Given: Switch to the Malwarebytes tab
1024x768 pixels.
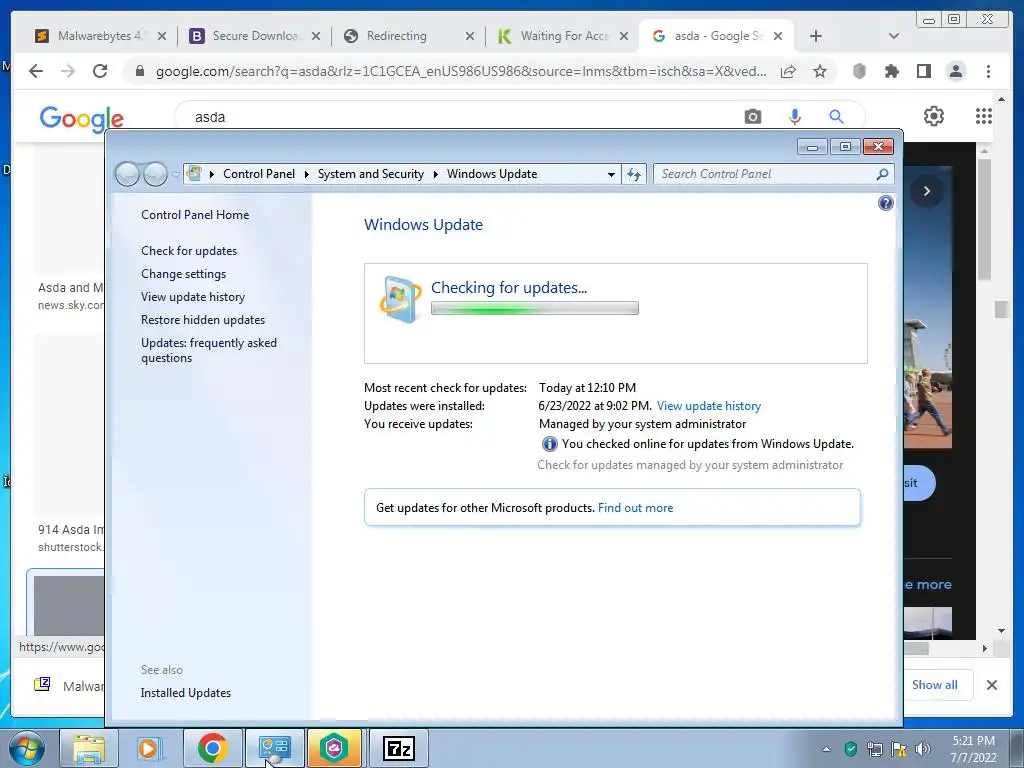Looking at the screenshot, I should pyautogui.click(x=99, y=36).
